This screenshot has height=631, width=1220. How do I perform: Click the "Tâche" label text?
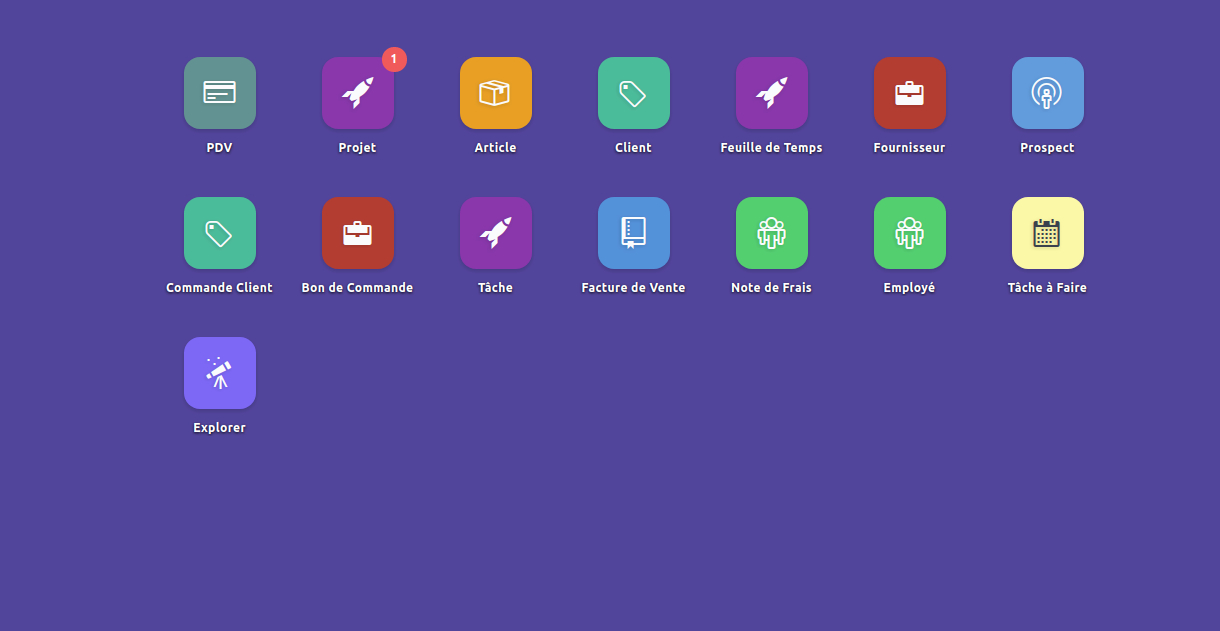pos(496,288)
